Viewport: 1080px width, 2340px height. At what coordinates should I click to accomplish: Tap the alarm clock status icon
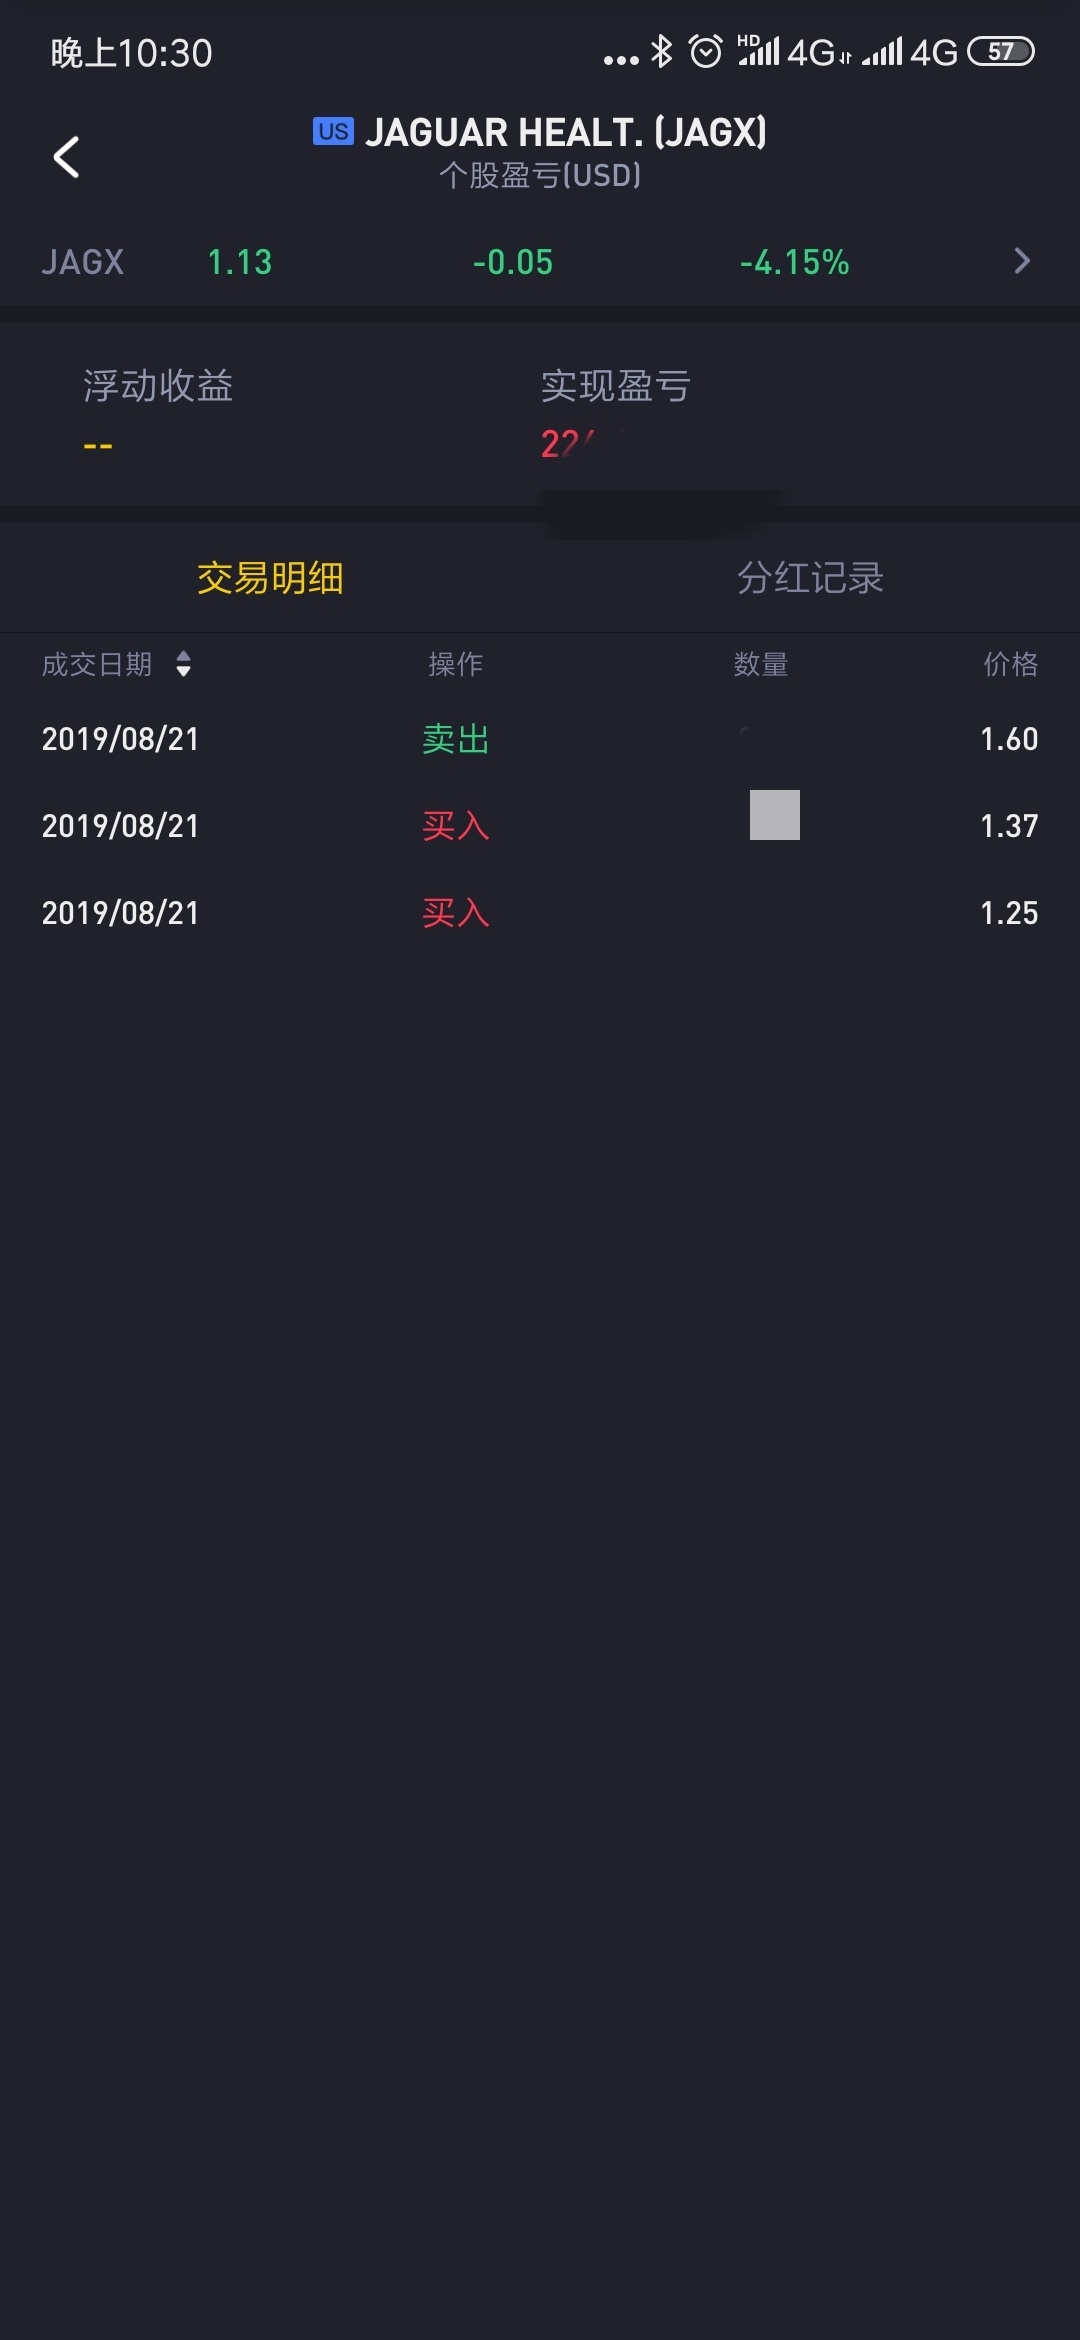(x=706, y=51)
